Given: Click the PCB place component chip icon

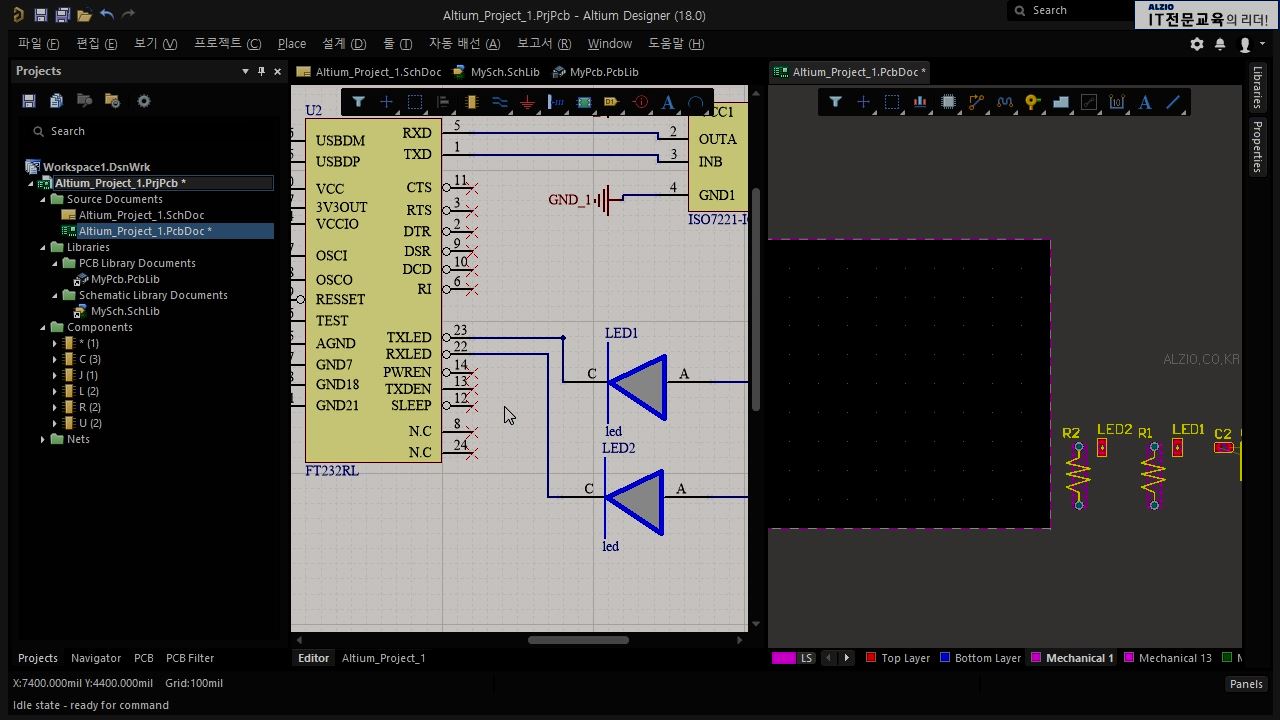Looking at the screenshot, I should 949,102.
